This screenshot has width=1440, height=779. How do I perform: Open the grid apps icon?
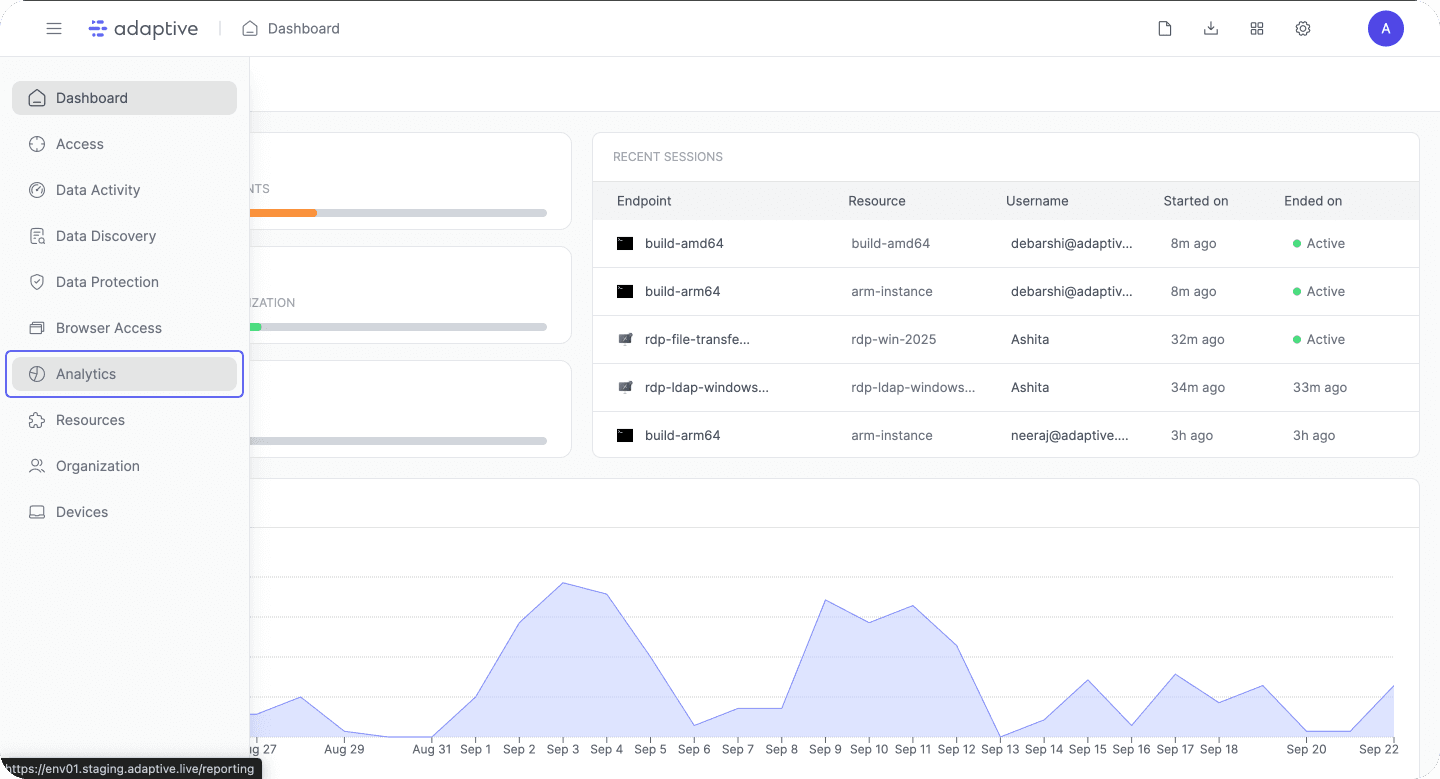tap(1257, 29)
